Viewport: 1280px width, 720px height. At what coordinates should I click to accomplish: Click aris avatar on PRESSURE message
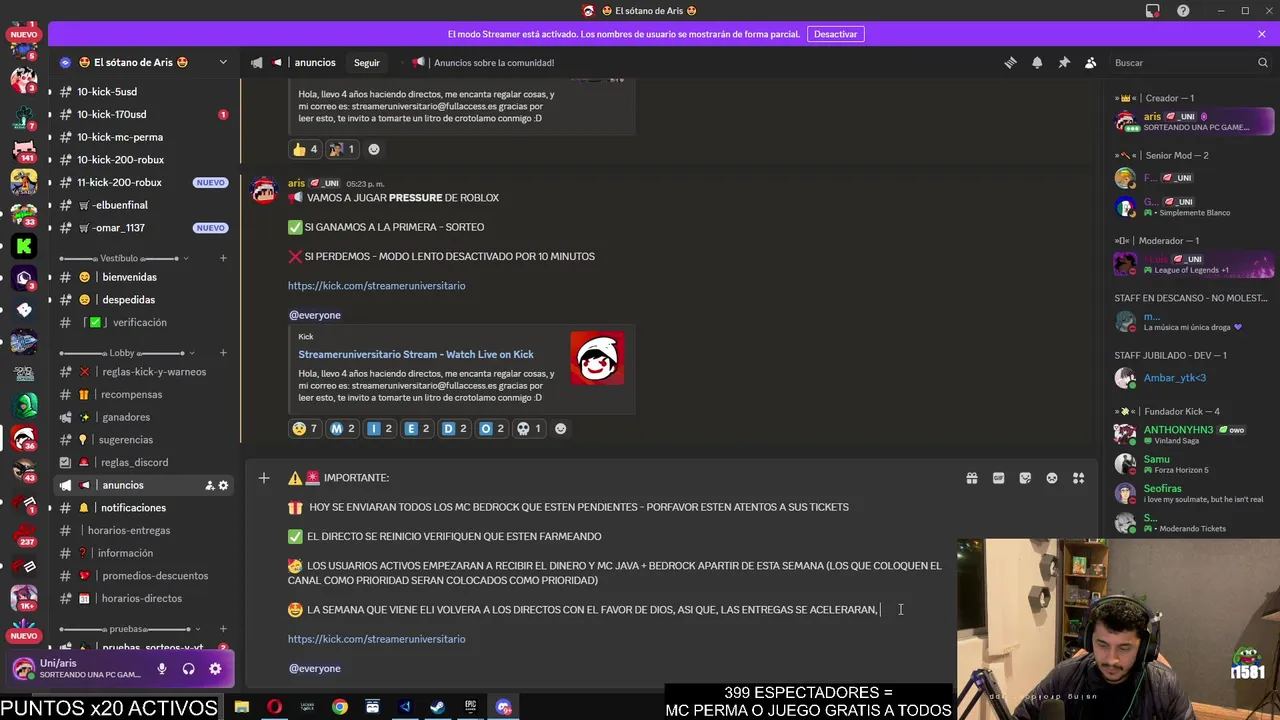point(264,190)
